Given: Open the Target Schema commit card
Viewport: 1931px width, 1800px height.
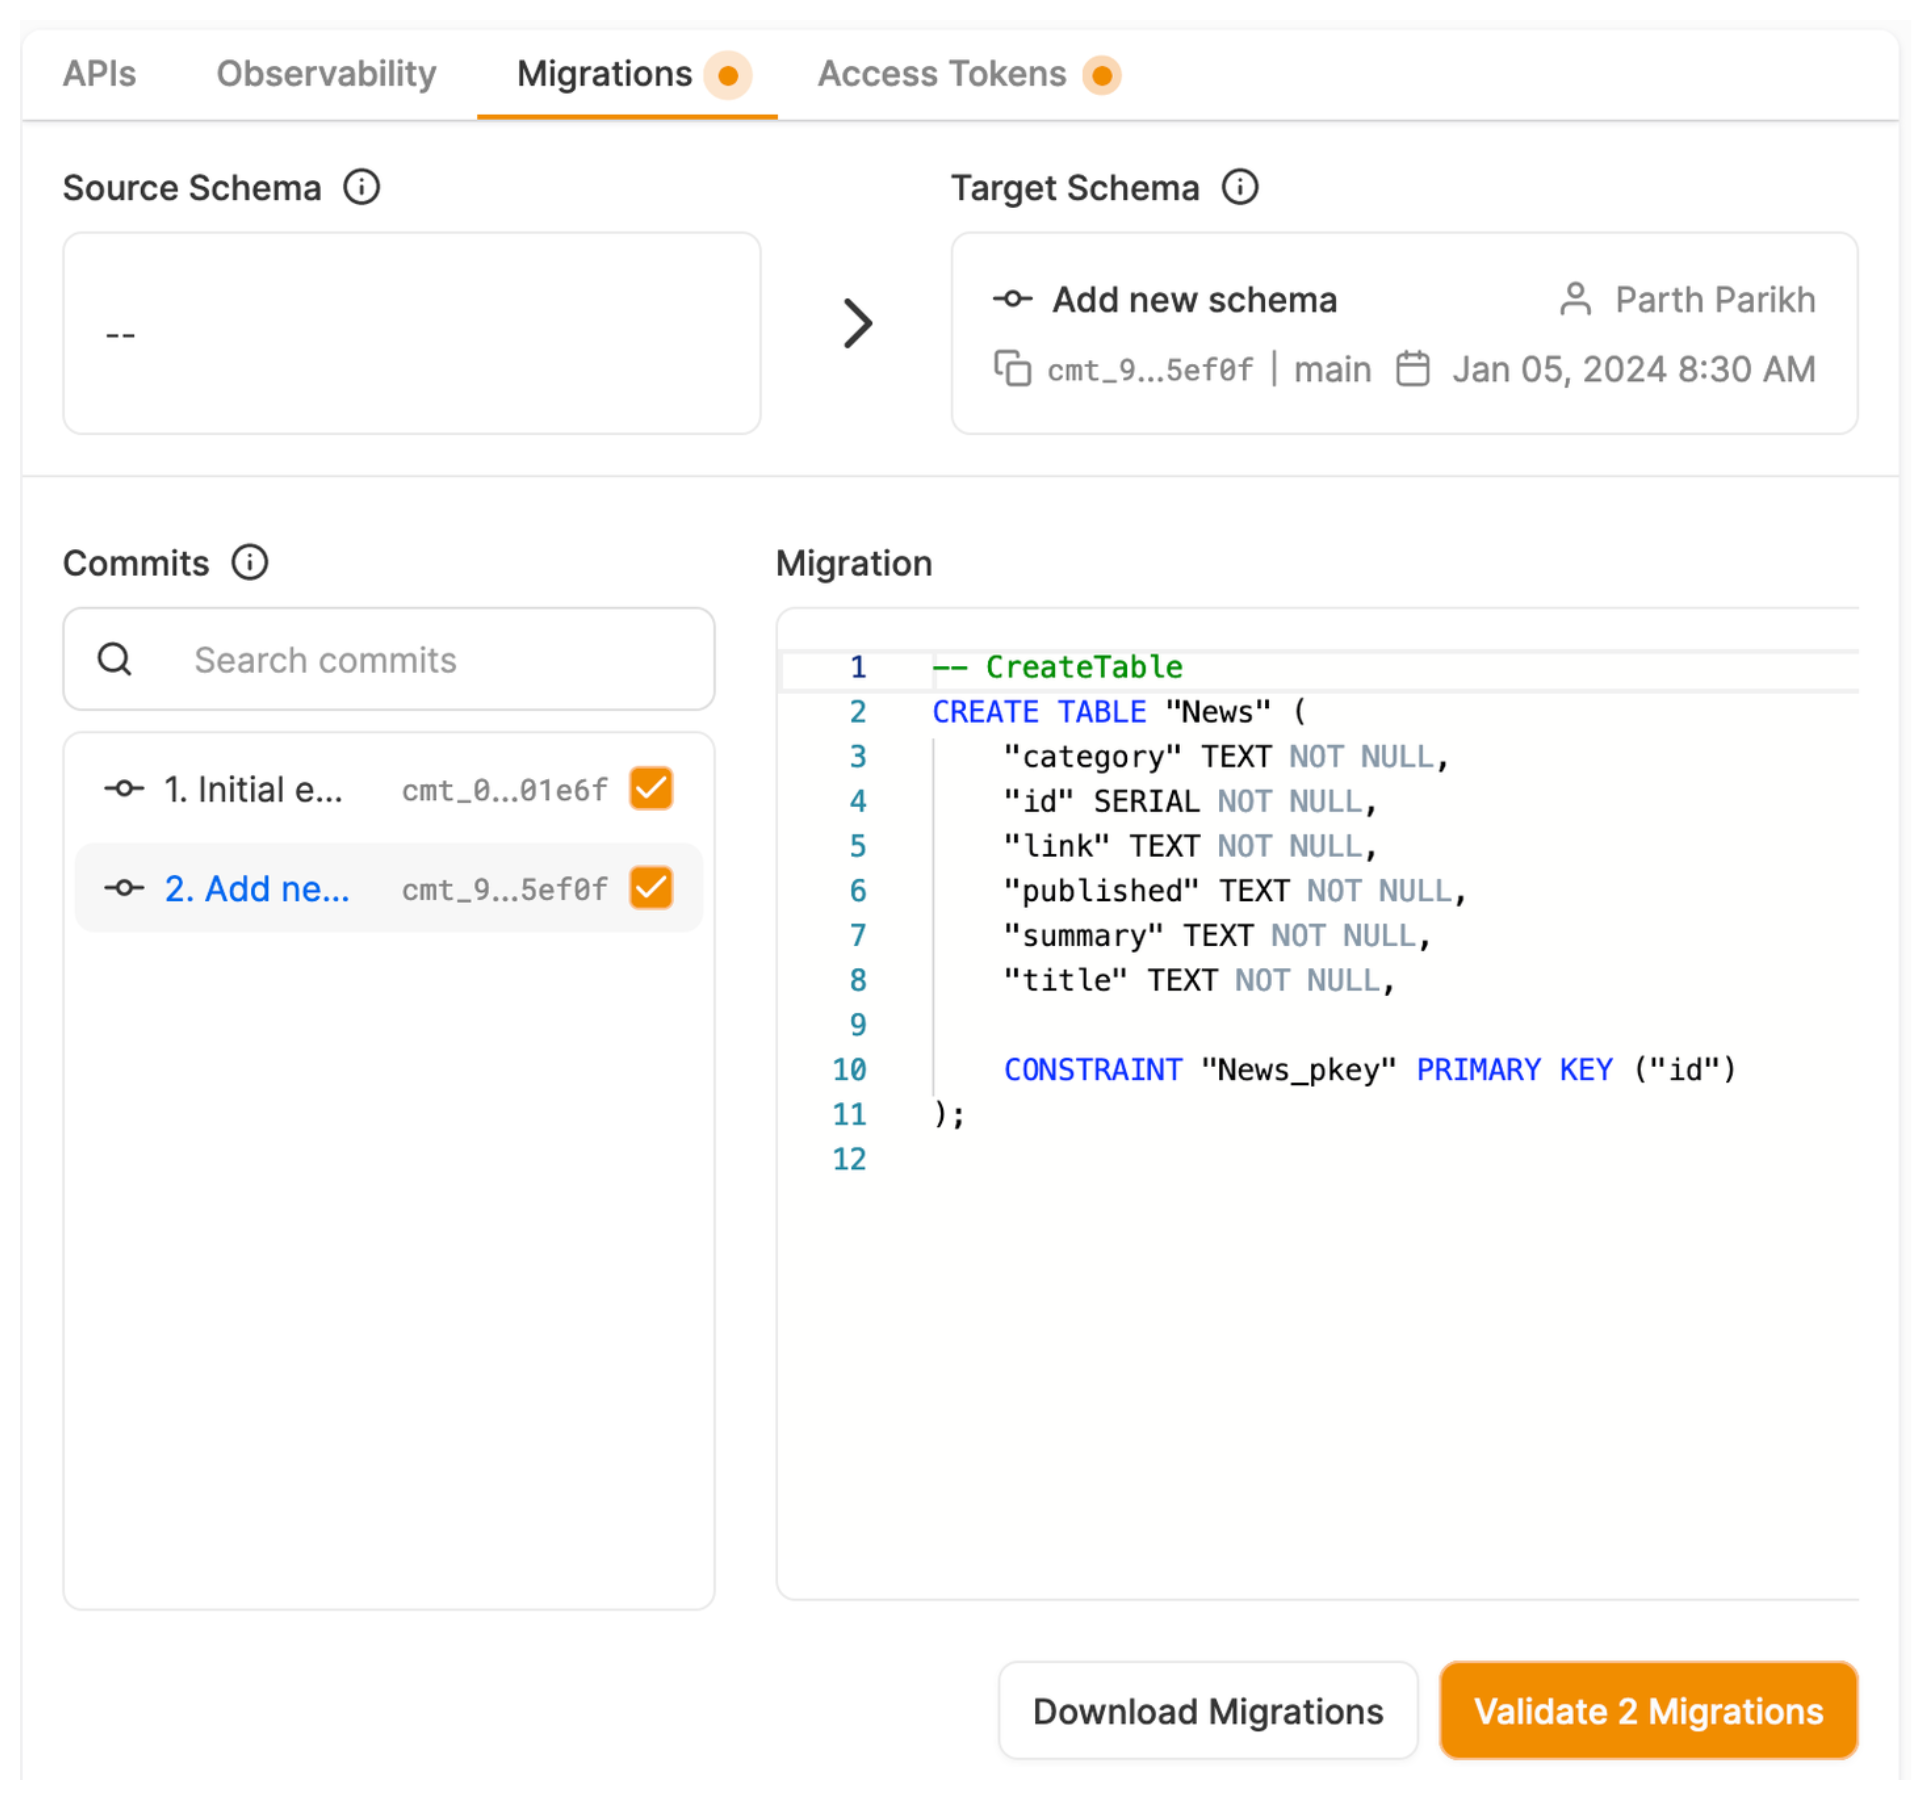Looking at the screenshot, I should [x=1403, y=333].
